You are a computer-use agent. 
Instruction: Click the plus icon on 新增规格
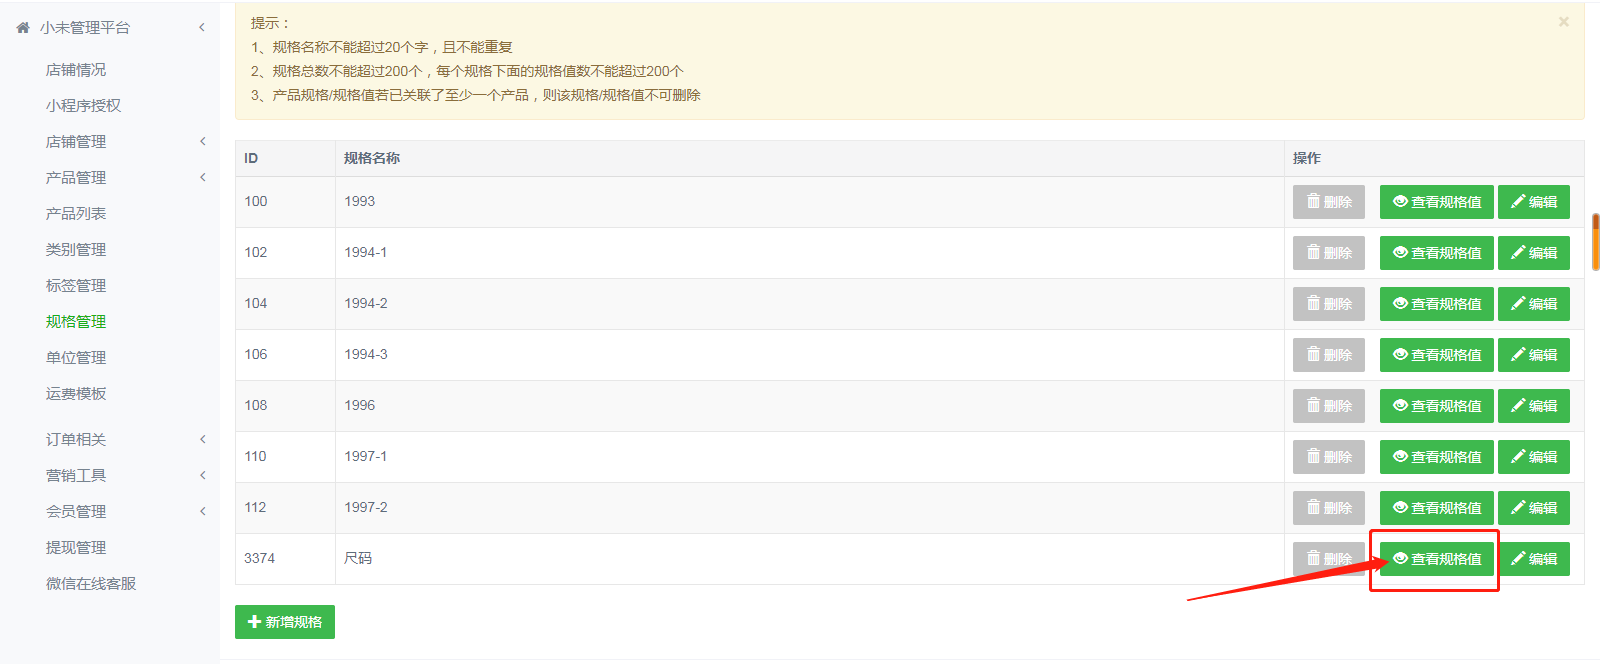pyautogui.click(x=254, y=622)
